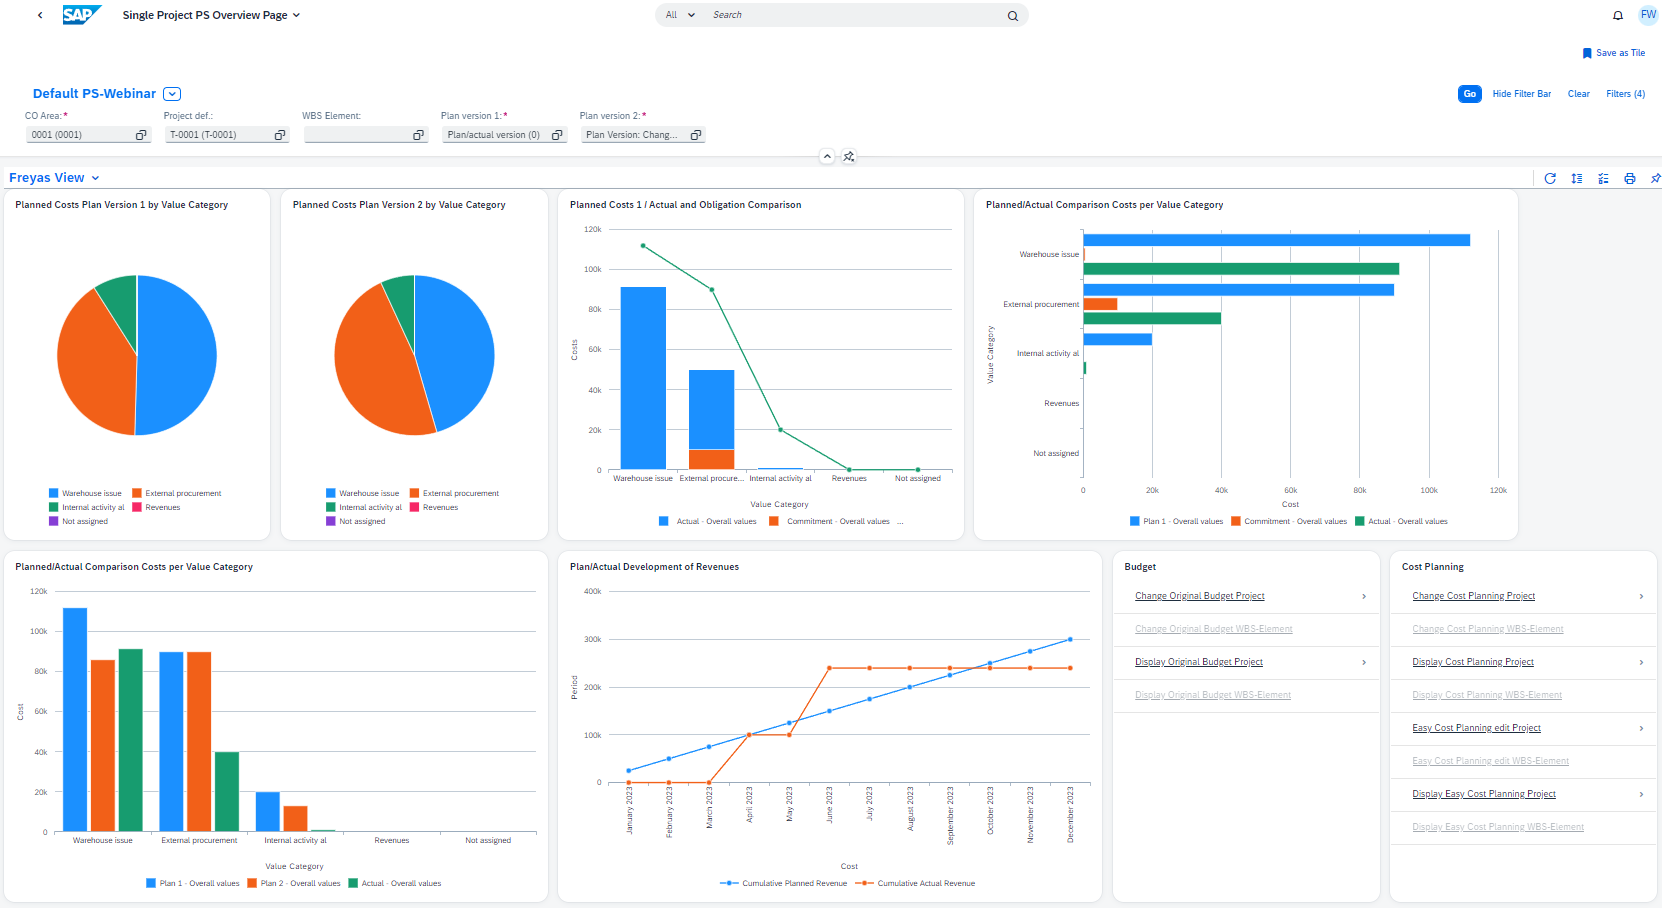Click the blue Warehouse issue bar in Obligation Comparison
1662x908 pixels.
point(643,378)
